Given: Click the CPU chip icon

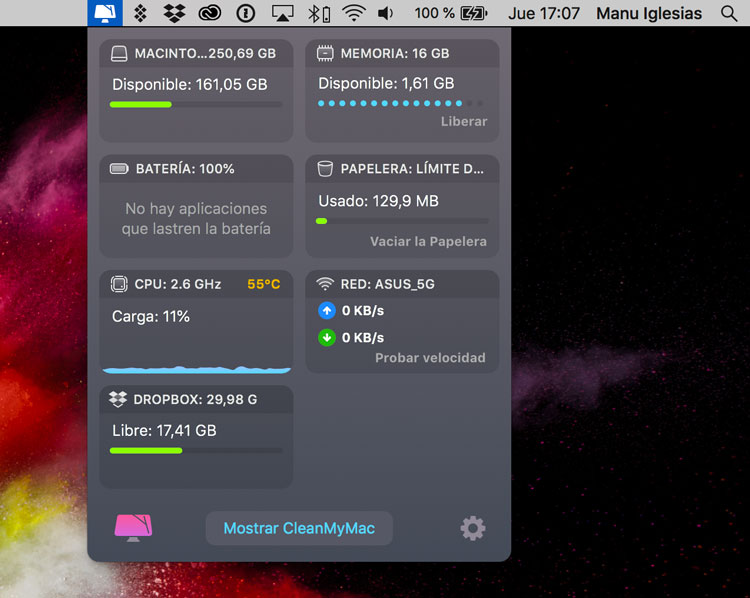Looking at the screenshot, I should (x=119, y=284).
